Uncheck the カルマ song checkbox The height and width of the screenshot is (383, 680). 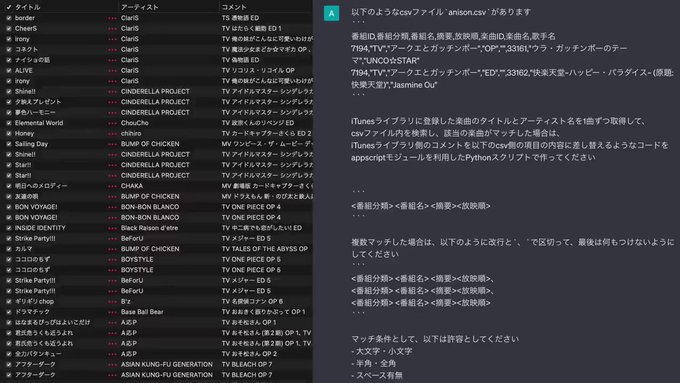(9, 249)
